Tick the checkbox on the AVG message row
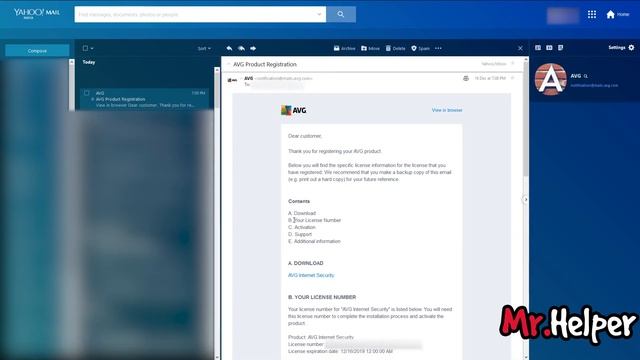Image resolution: width=640 pixels, height=360 pixels. coord(87,93)
